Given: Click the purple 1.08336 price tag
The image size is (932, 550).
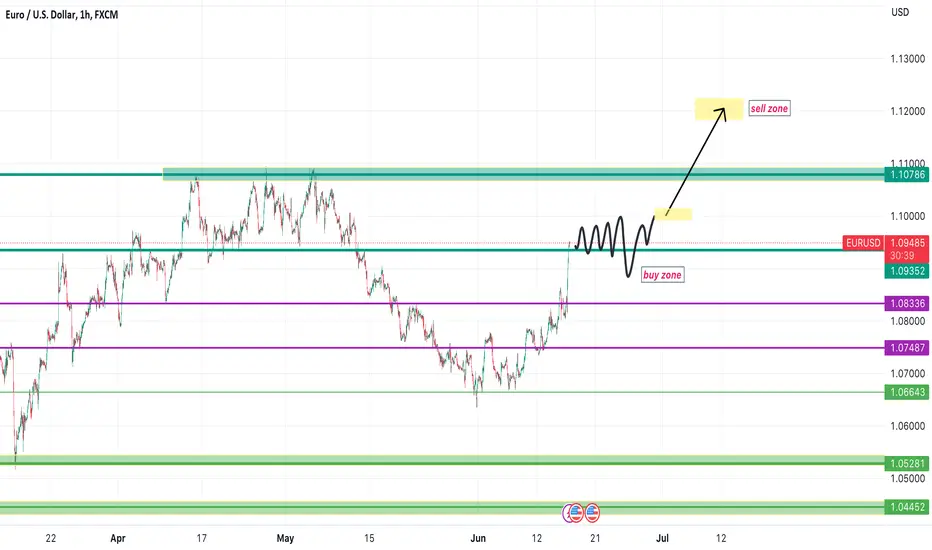Looking at the screenshot, I should click(906, 304).
